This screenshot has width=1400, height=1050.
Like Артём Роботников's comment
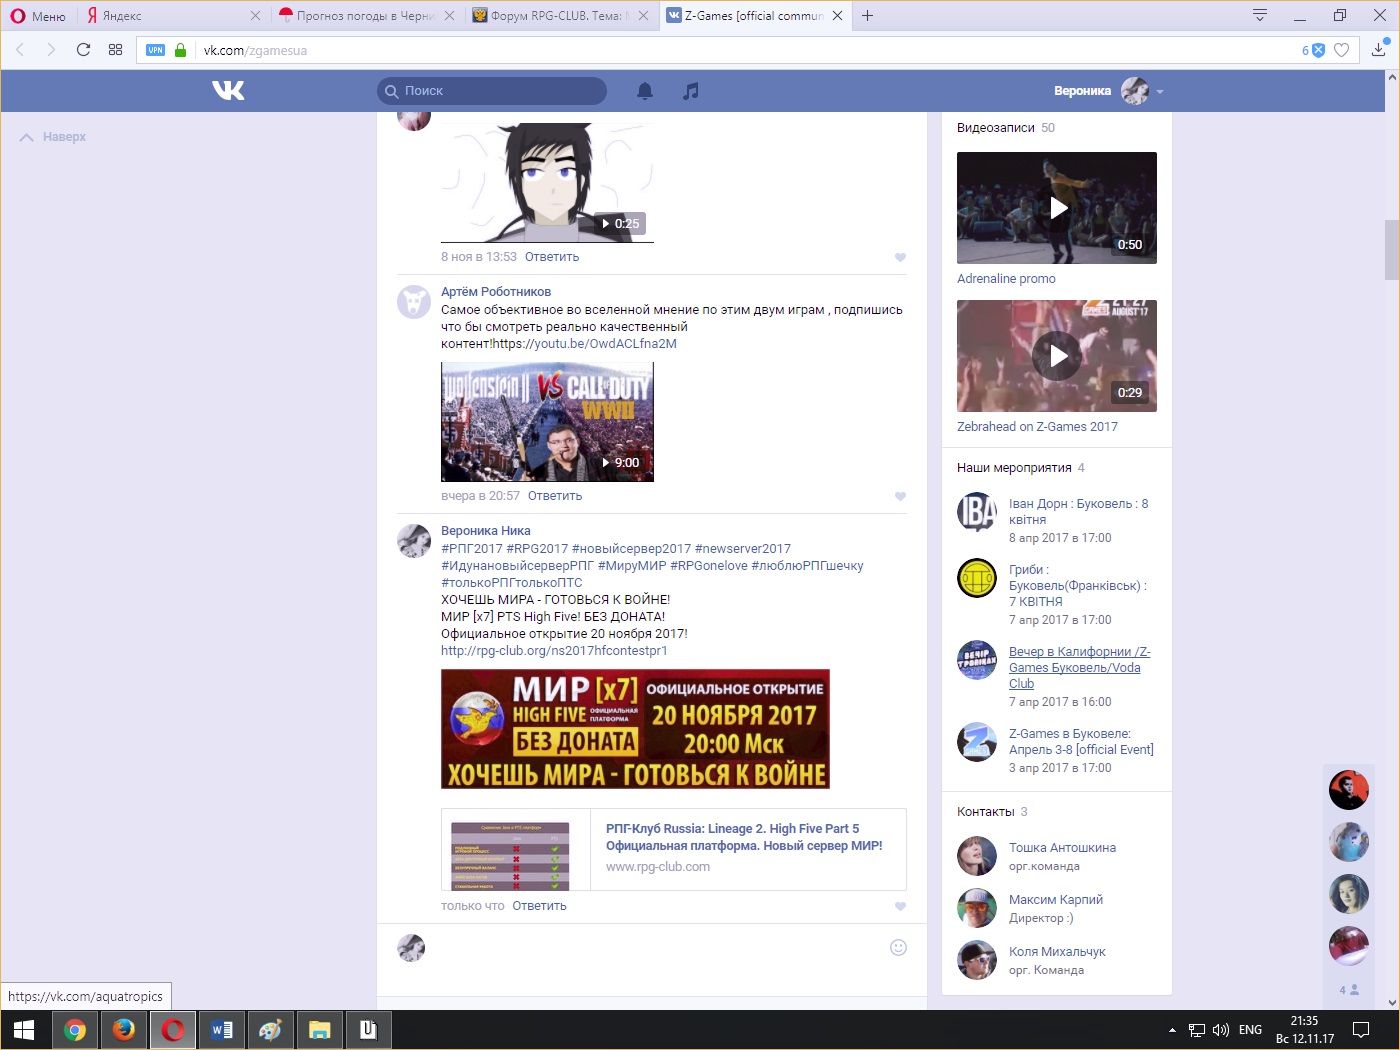pyautogui.click(x=900, y=496)
